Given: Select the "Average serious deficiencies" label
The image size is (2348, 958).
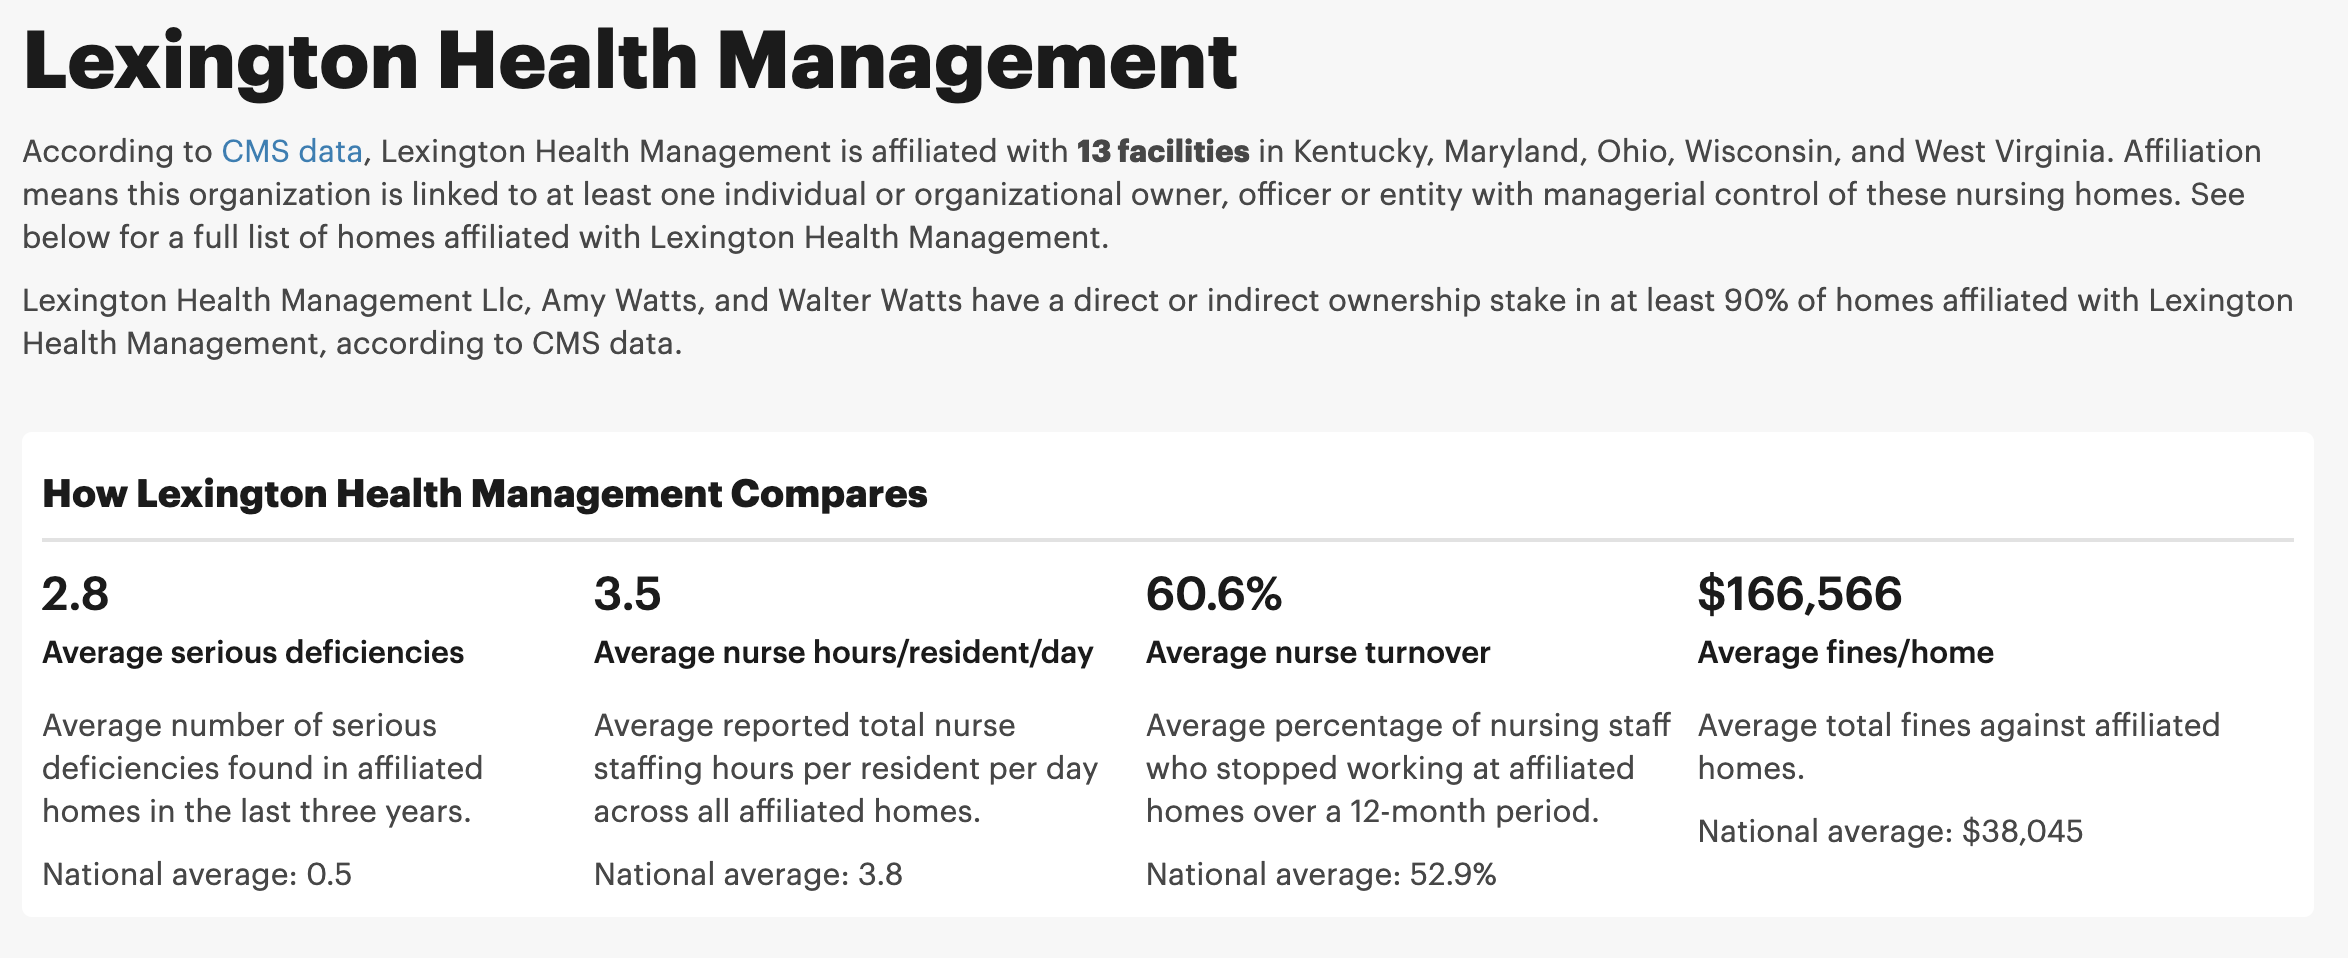Looking at the screenshot, I should pyautogui.click(x=253, y=652).
